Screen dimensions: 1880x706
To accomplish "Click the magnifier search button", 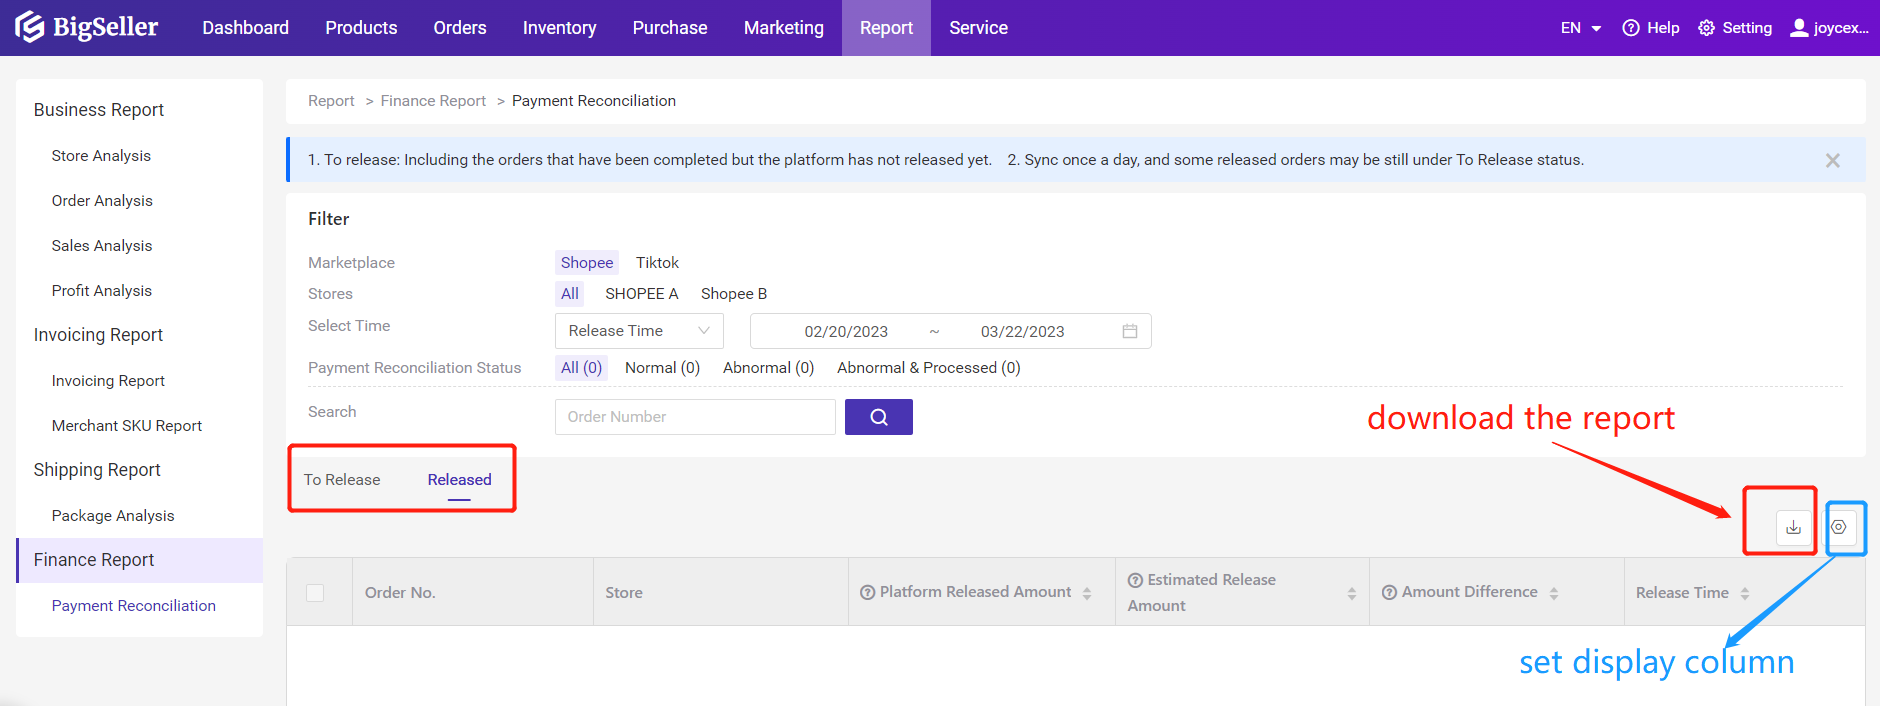I will (x=878, y=417).
